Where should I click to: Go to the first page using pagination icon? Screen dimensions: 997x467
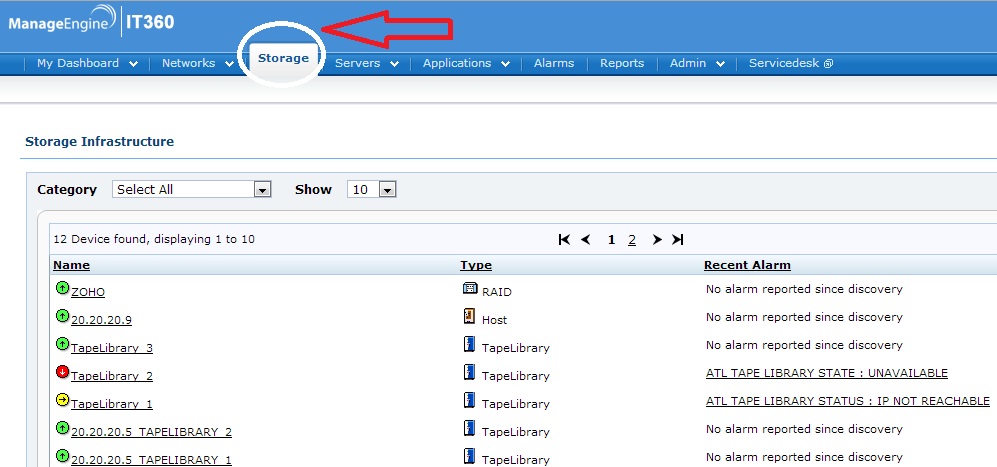coord(564,240)
